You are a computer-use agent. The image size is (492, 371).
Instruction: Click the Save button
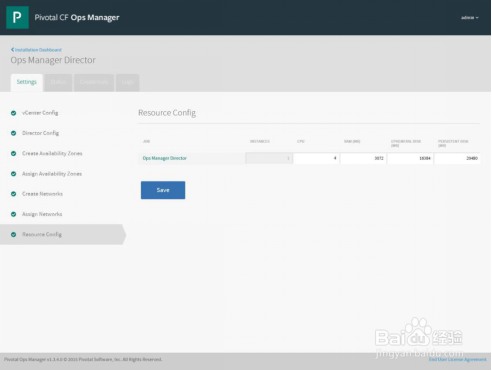pyautogui.click(x=163, y=190)
